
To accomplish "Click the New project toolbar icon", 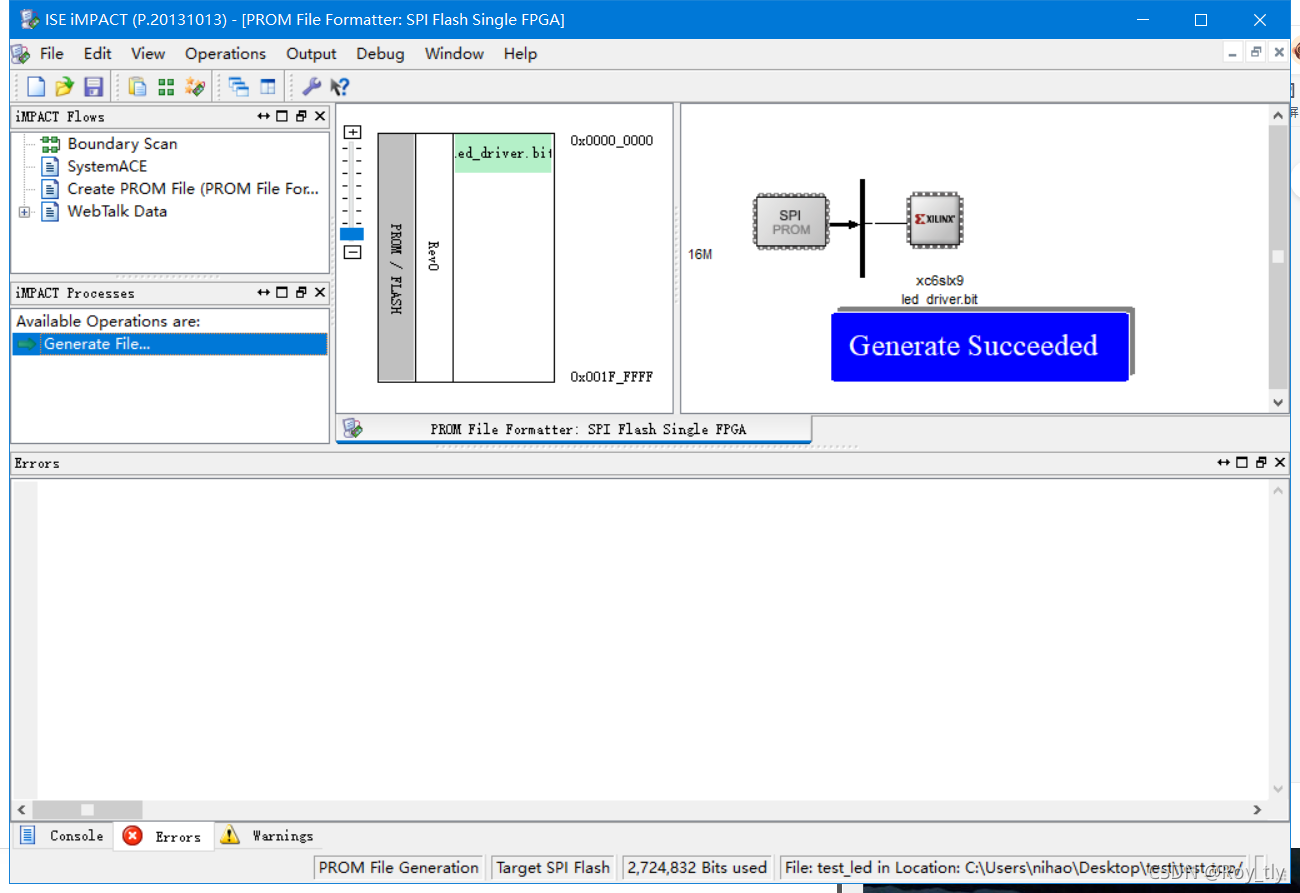I will point(36,87).
